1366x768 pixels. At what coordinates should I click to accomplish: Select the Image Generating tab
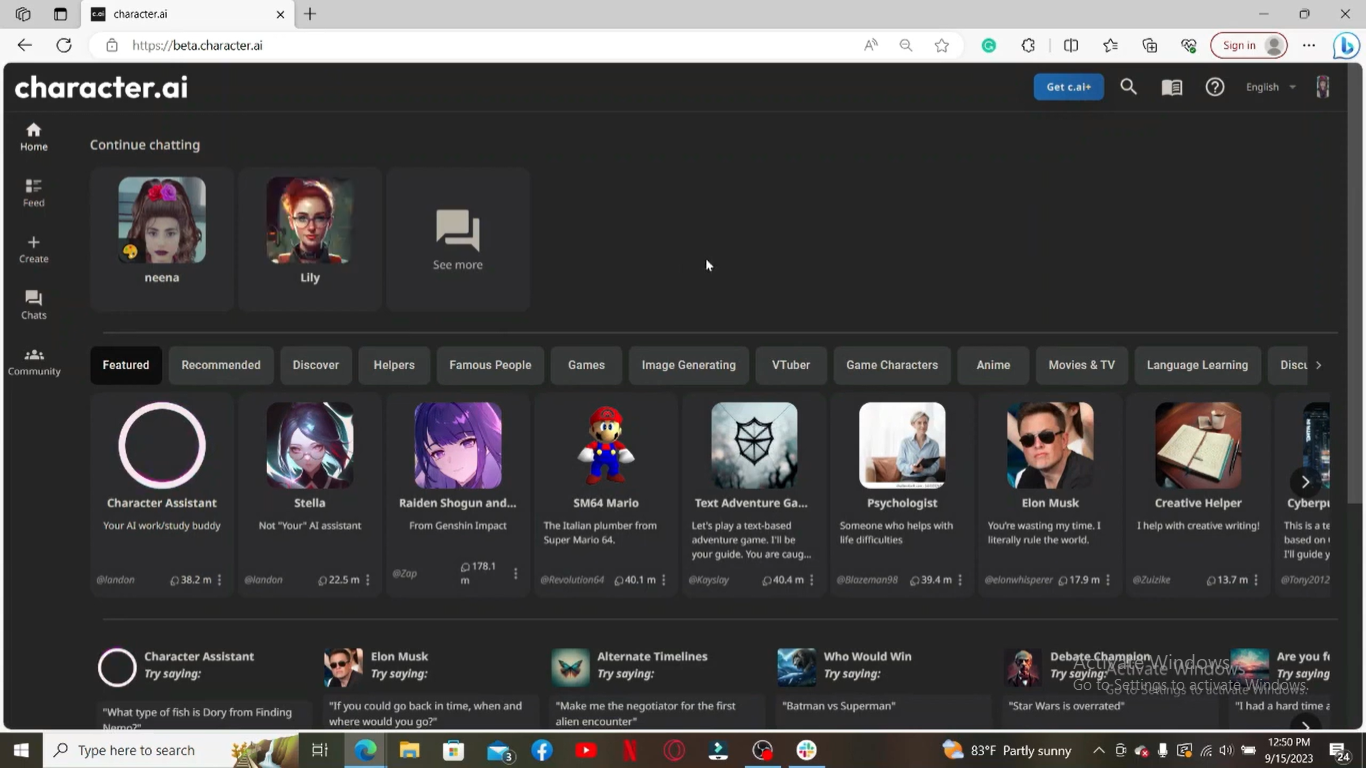[x=689, y=365]
